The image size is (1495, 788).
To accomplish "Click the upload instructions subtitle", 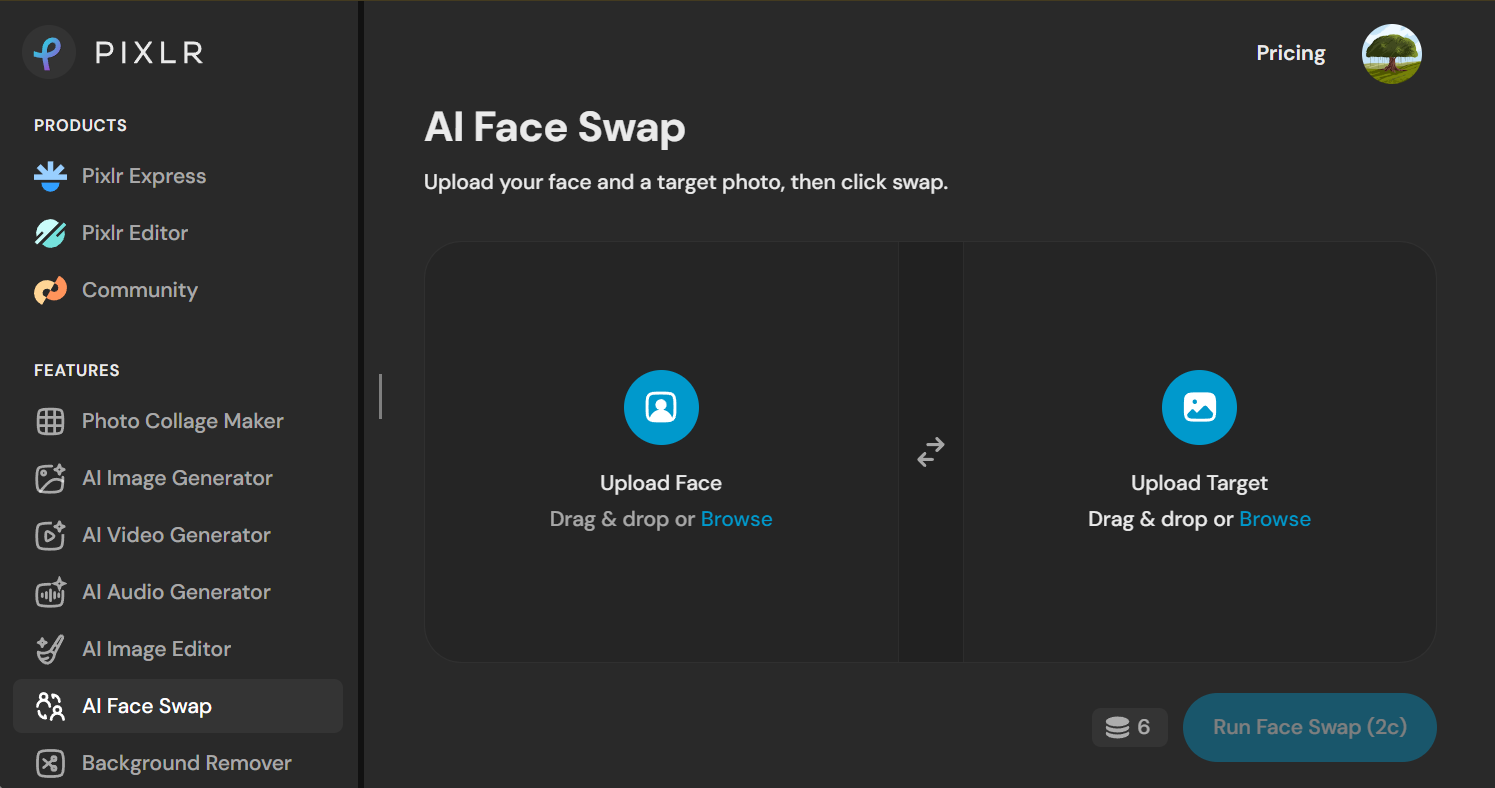I will (x=686, y=183).
